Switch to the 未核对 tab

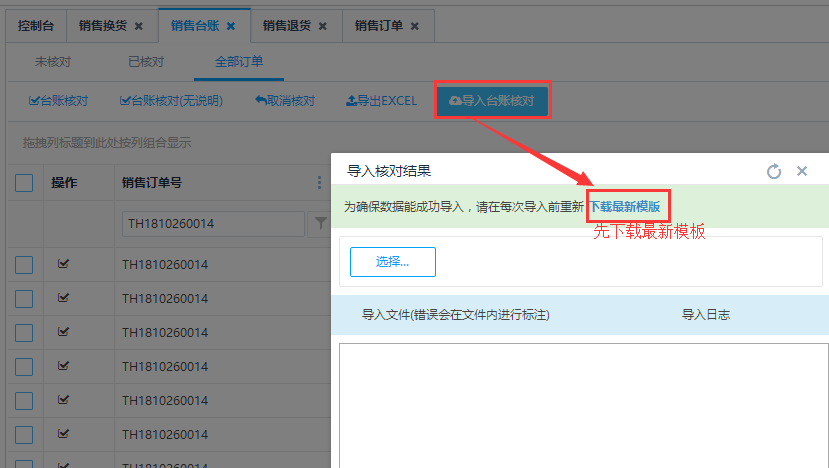coord(53,62)
